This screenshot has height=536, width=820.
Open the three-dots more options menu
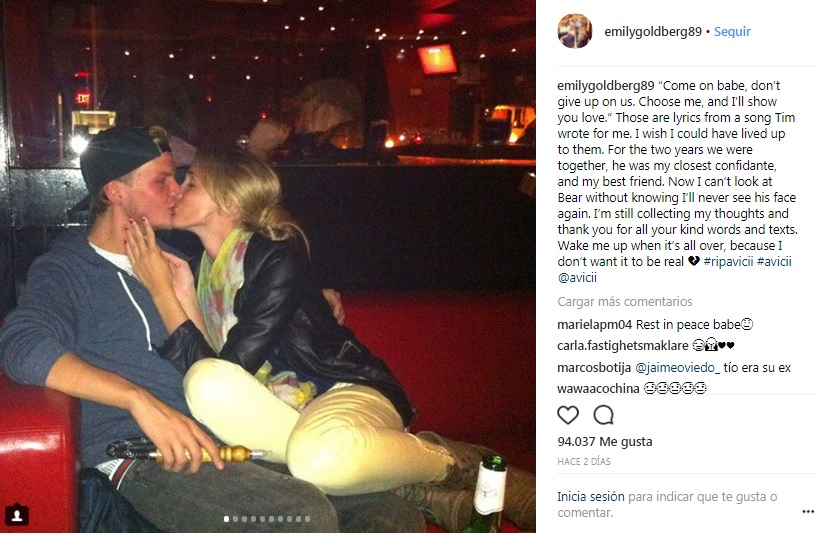pos(808,511)
